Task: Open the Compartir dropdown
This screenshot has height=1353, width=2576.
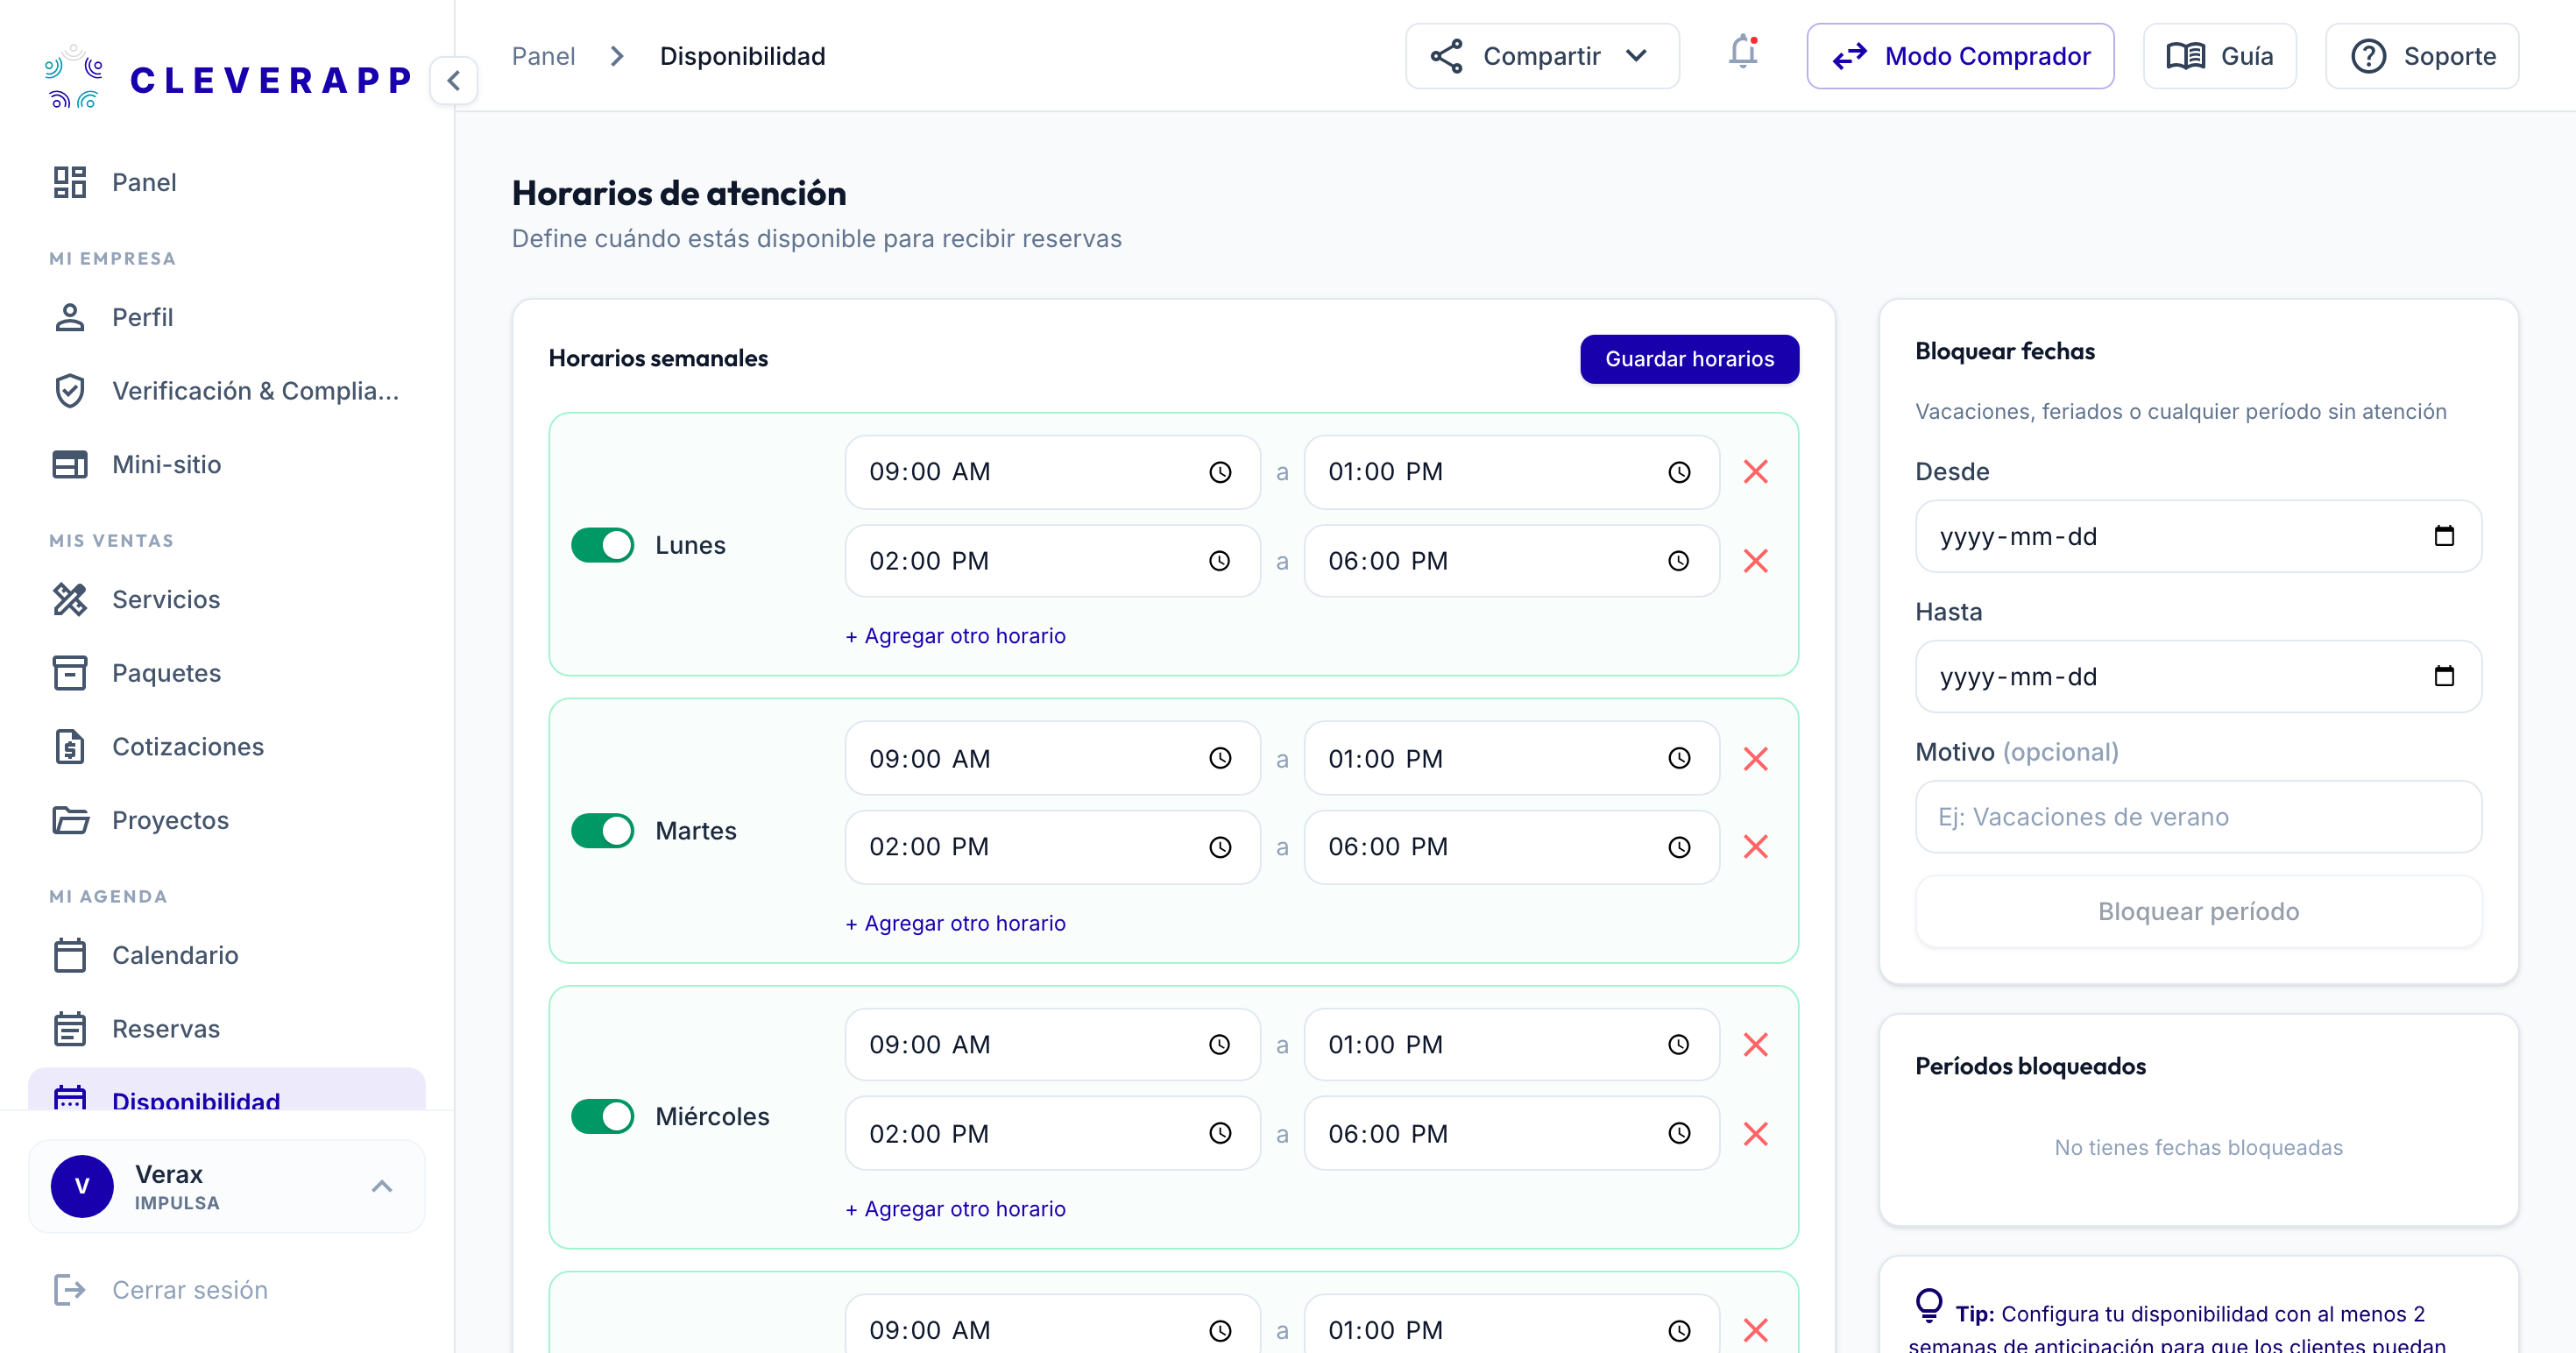Action: 1542,56
